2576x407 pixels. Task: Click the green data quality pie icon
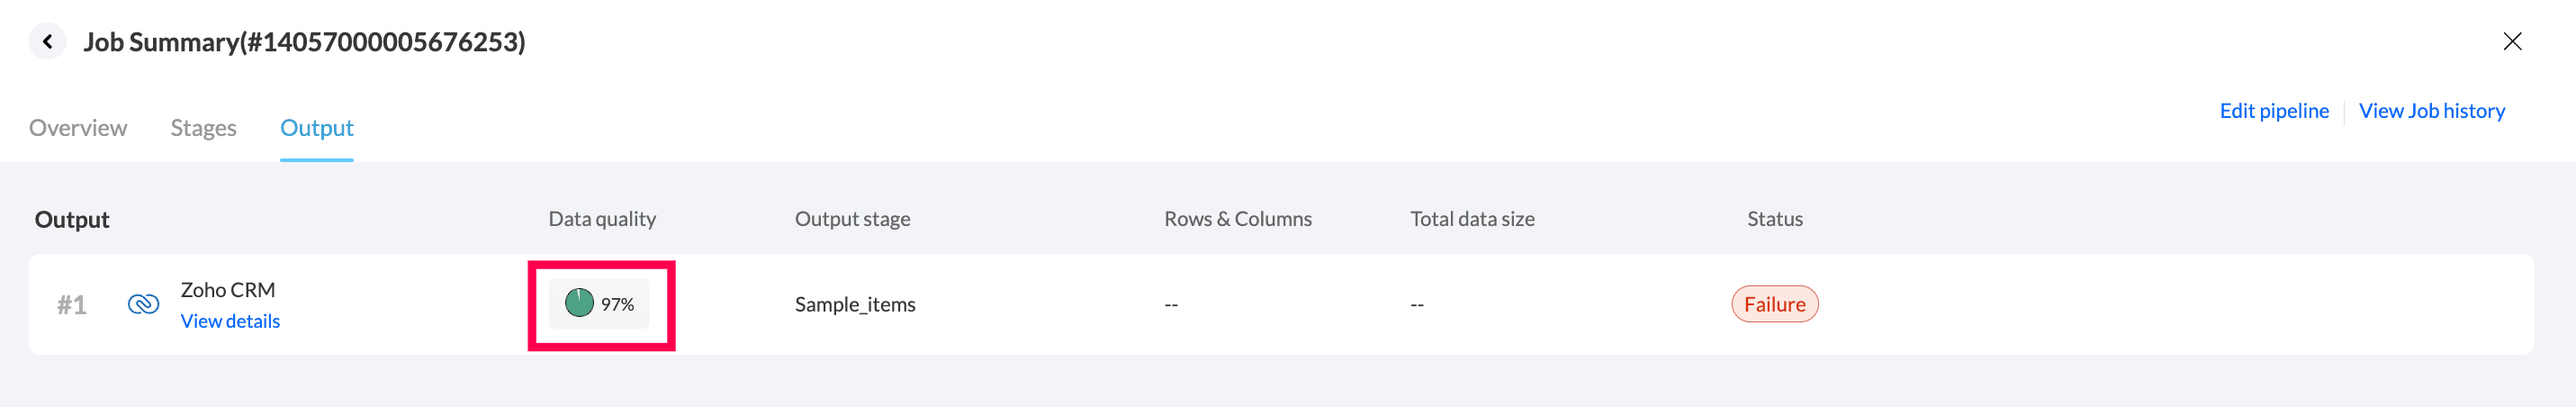(579, 303)
